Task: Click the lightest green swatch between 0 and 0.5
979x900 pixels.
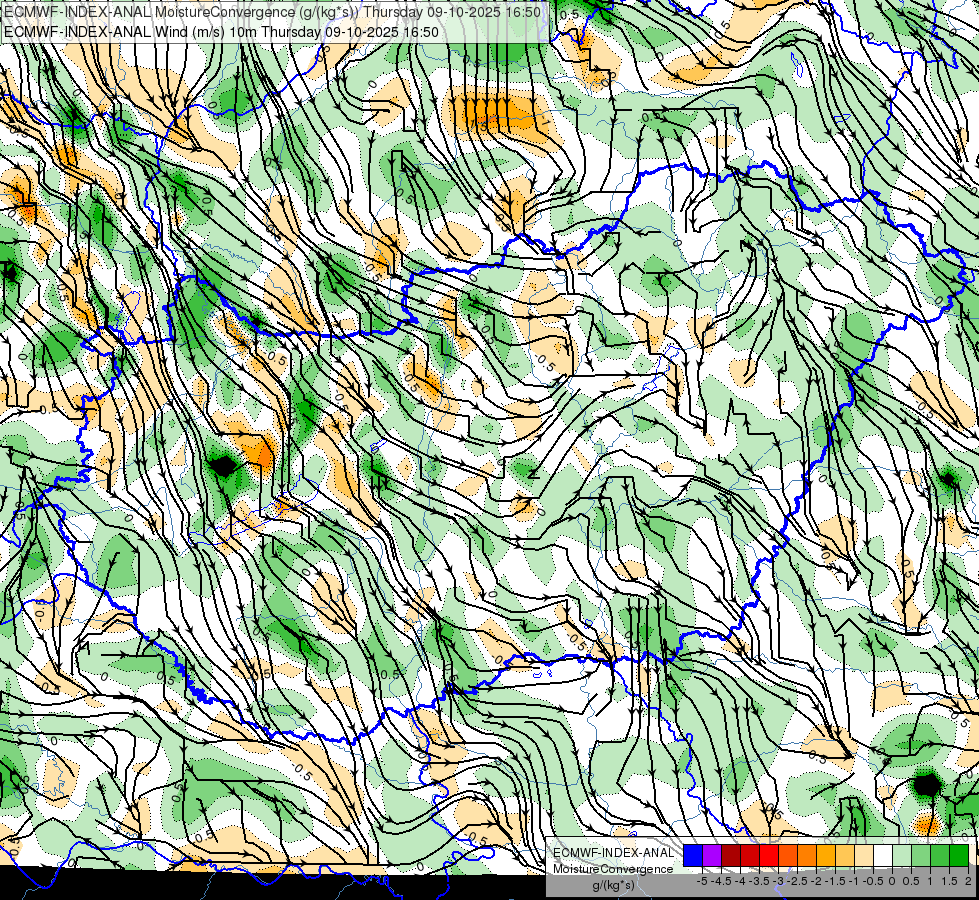Action: click(902, 855)
